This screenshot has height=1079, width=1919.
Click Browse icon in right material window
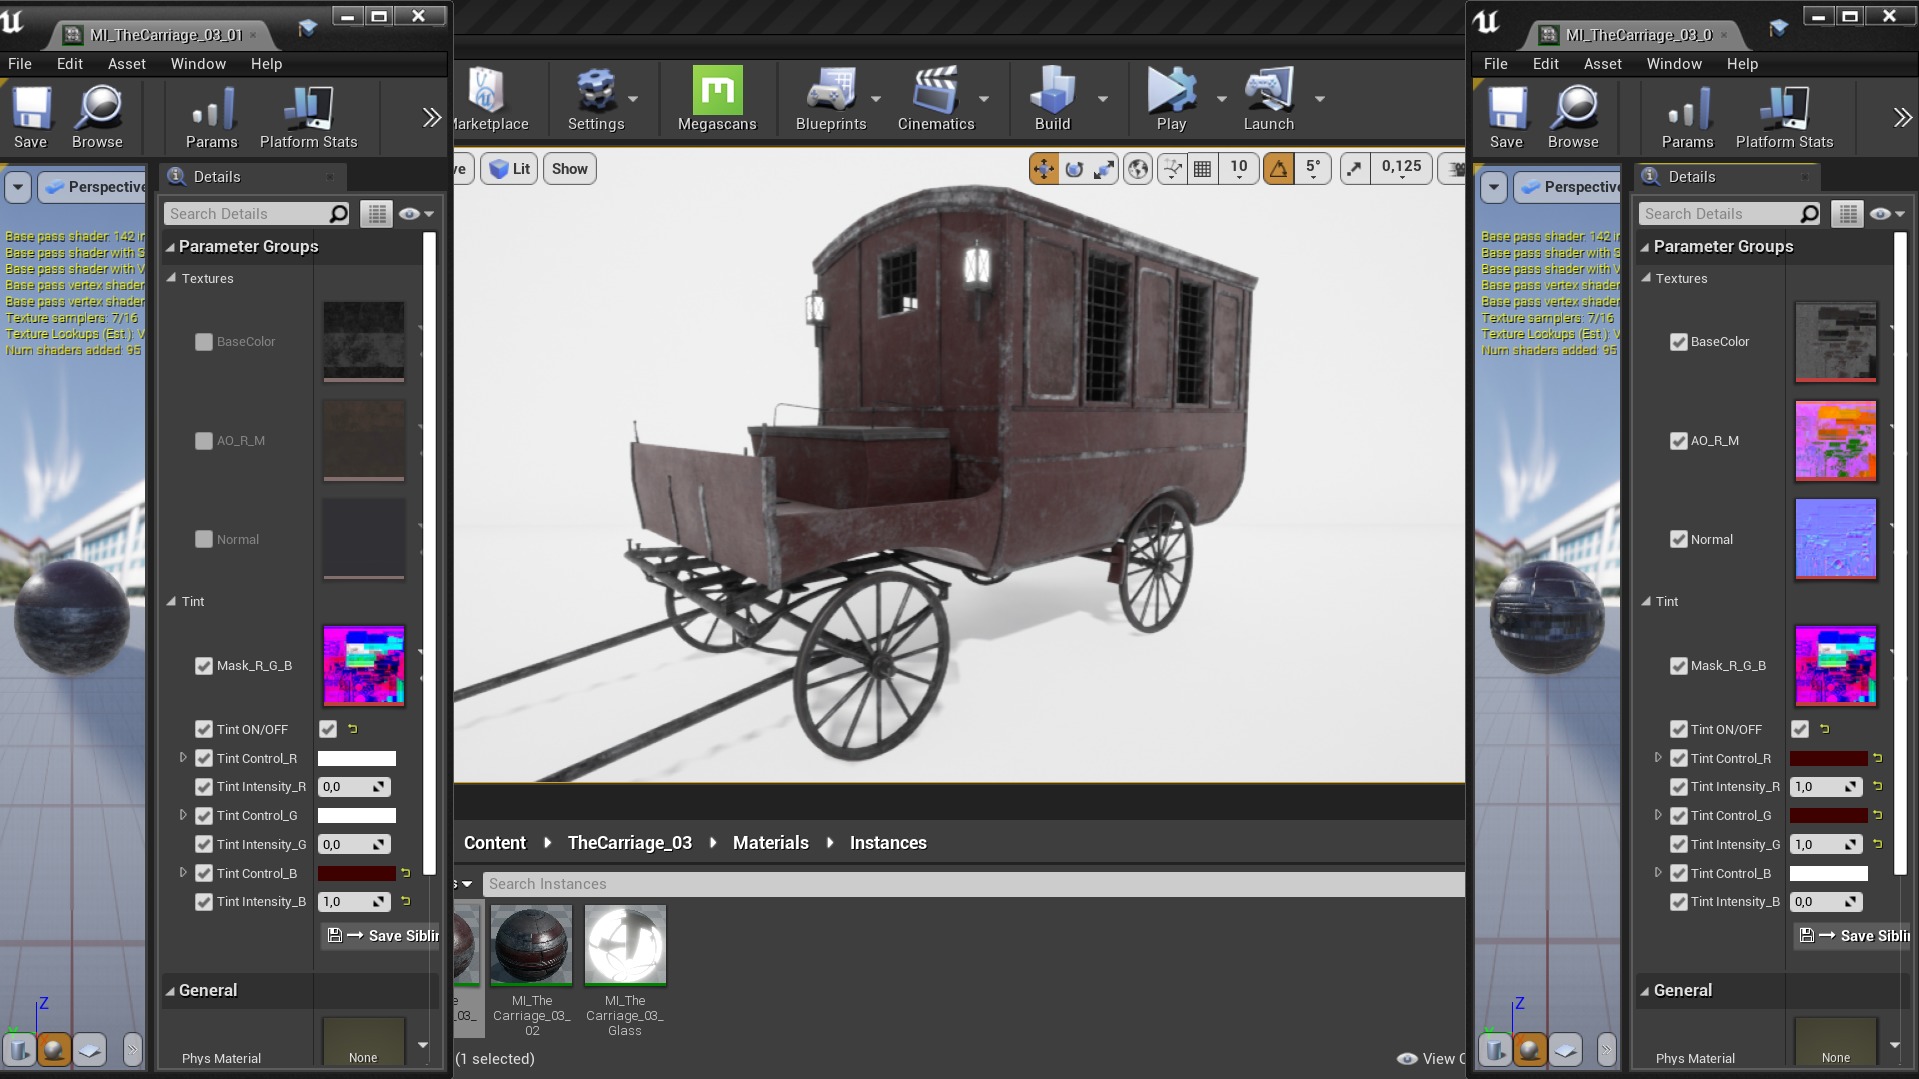[x=1573, y=117]
